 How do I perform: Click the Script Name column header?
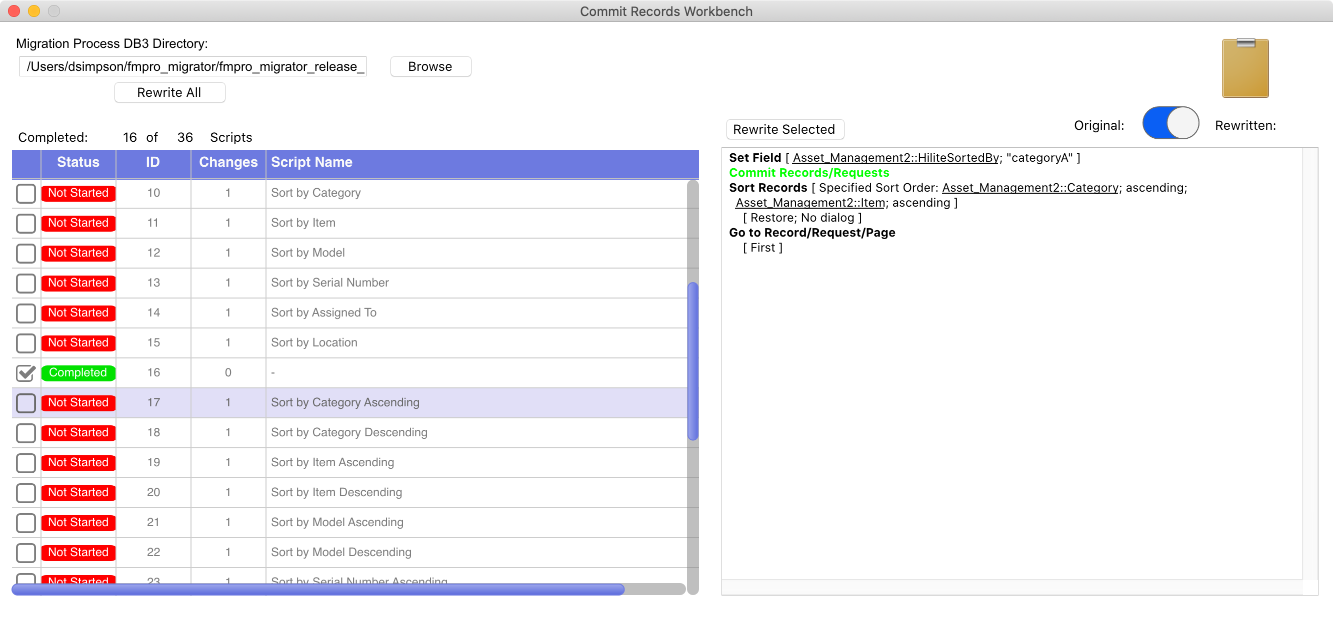point(312,163)
